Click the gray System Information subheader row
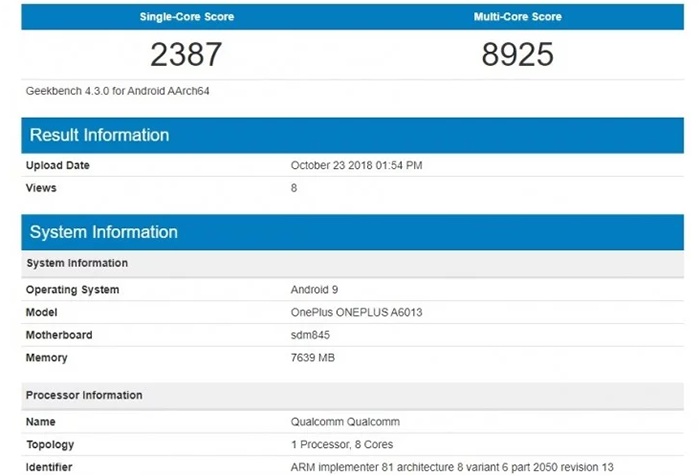This screenshot has width=700, height=475. pos(353,263)
